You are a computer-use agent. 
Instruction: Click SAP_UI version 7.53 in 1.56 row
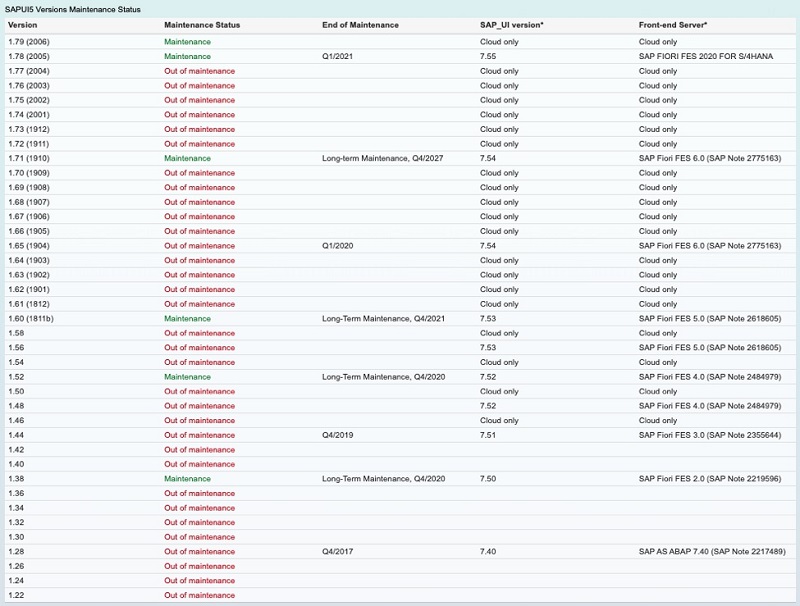(x=488, y=347)
